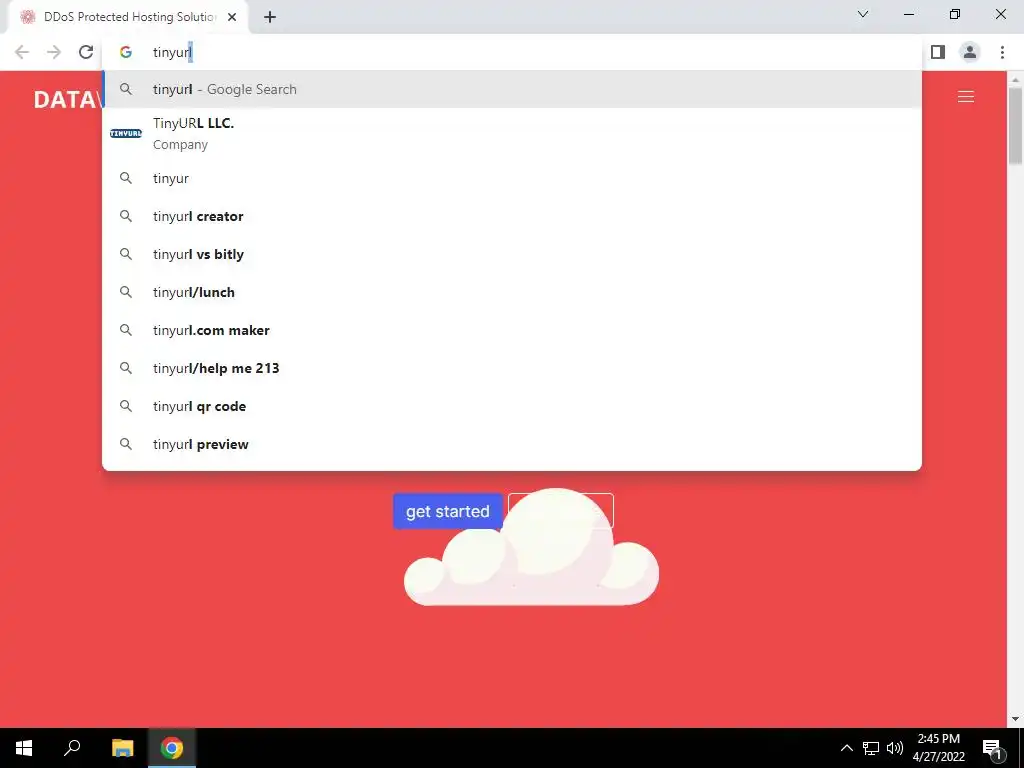Open File Explorer from taskbar

122,748
